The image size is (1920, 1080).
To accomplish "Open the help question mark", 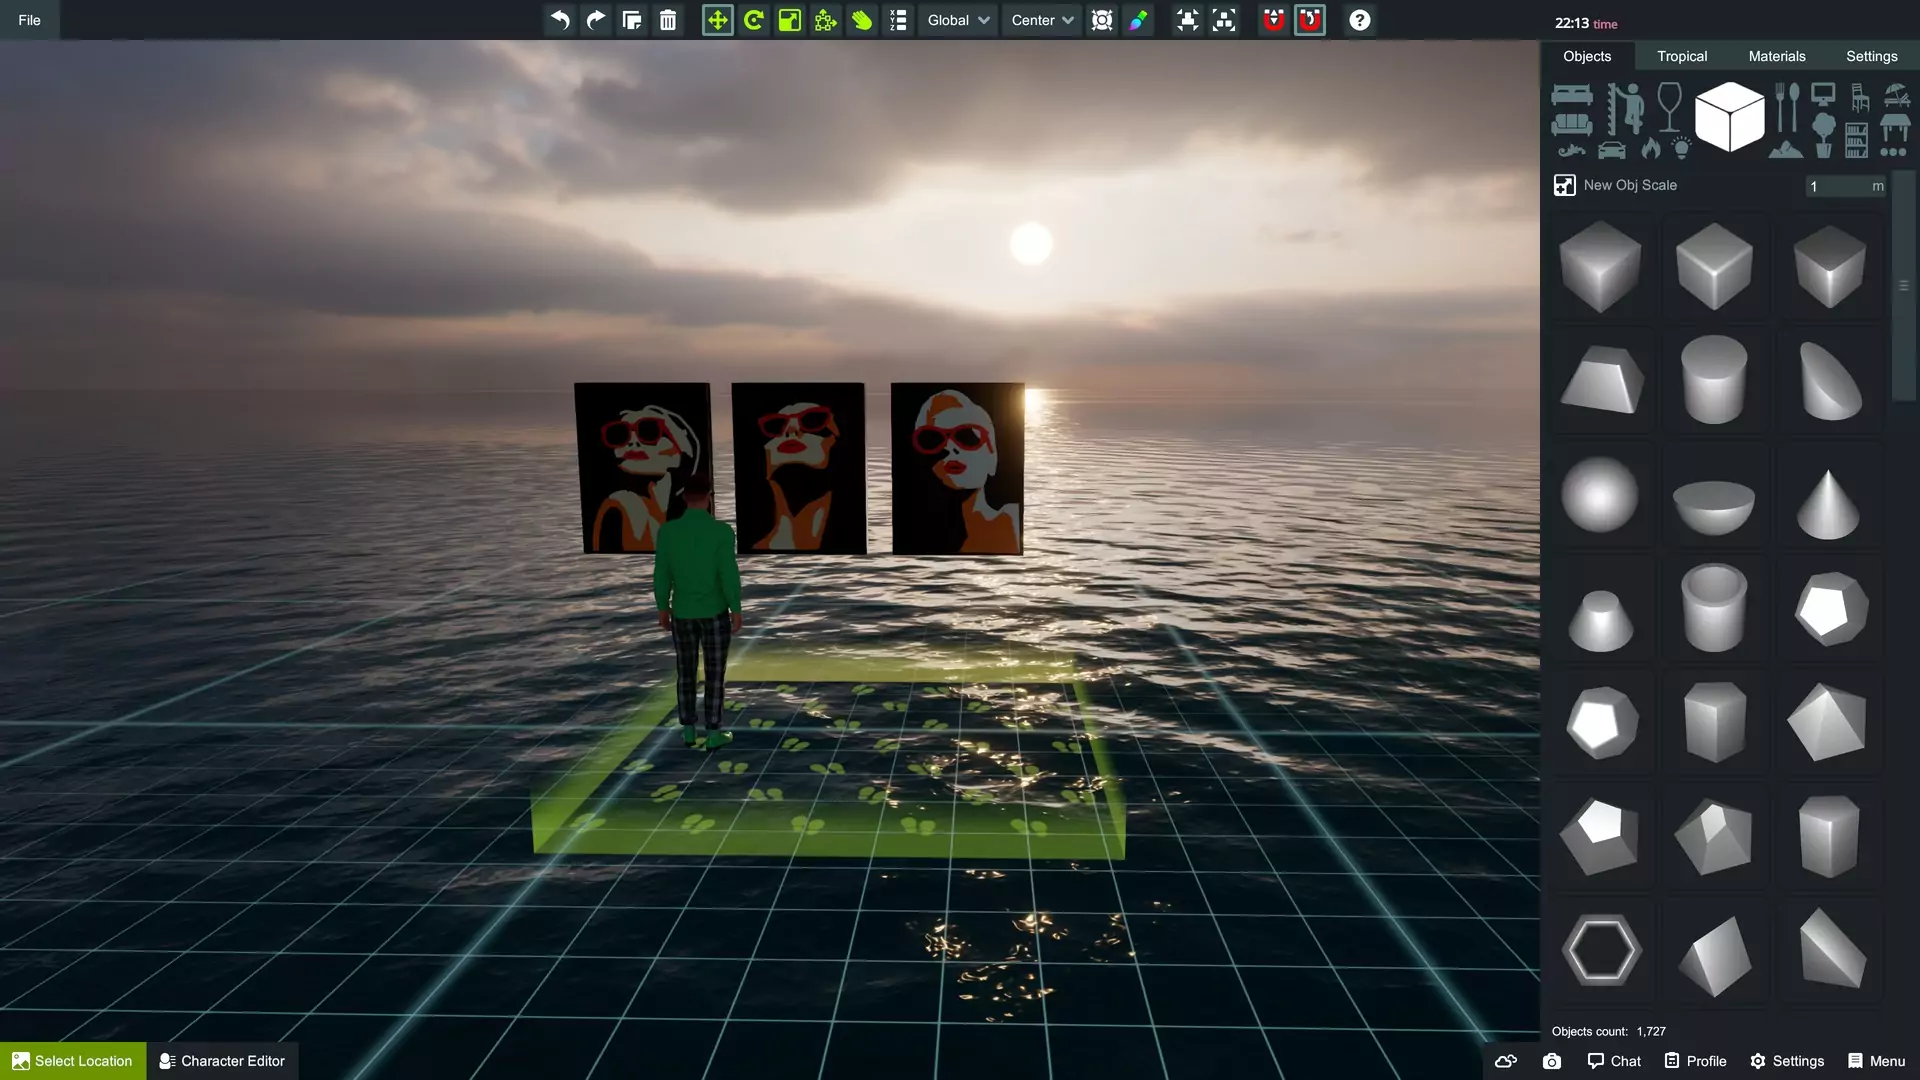I will click(x=1360, y=20).
